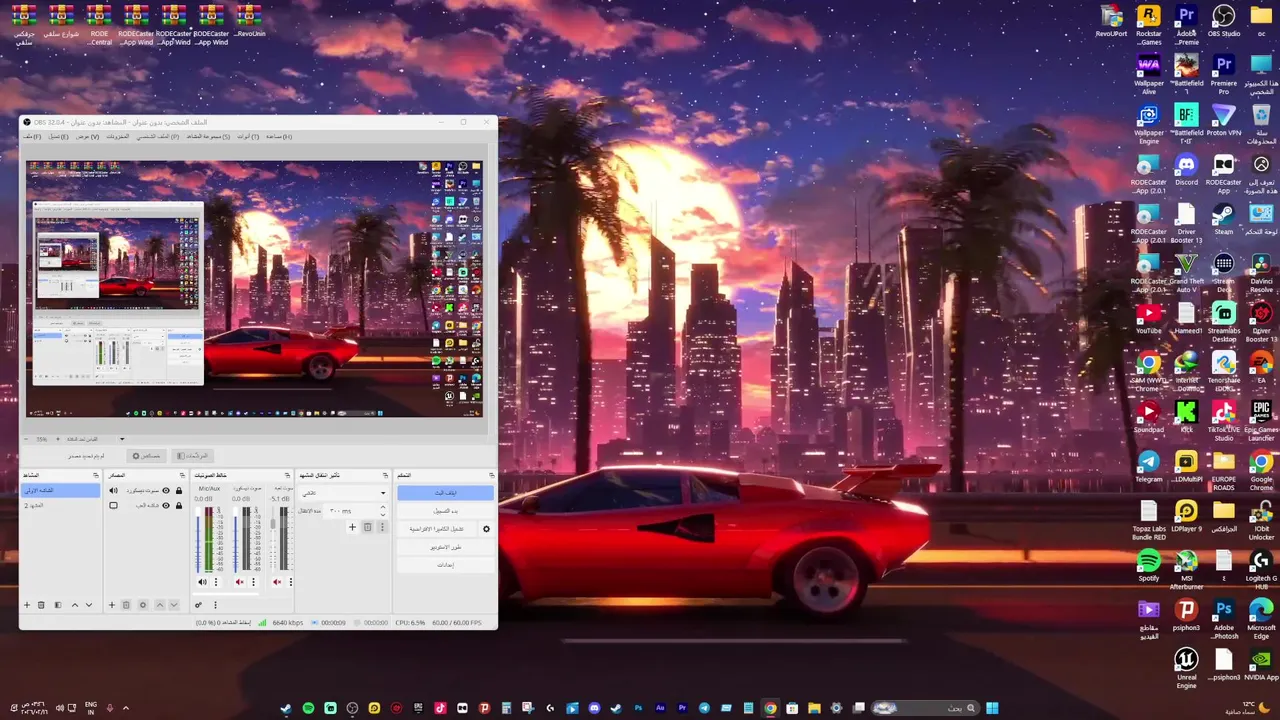Pop out the Scene Transitions dock

(386, 475)
